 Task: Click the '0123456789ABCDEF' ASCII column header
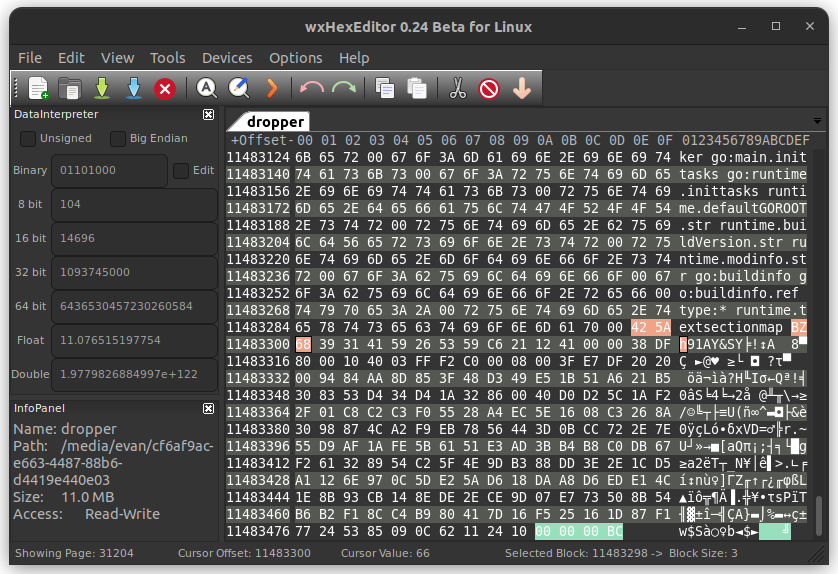click(746, 140)
